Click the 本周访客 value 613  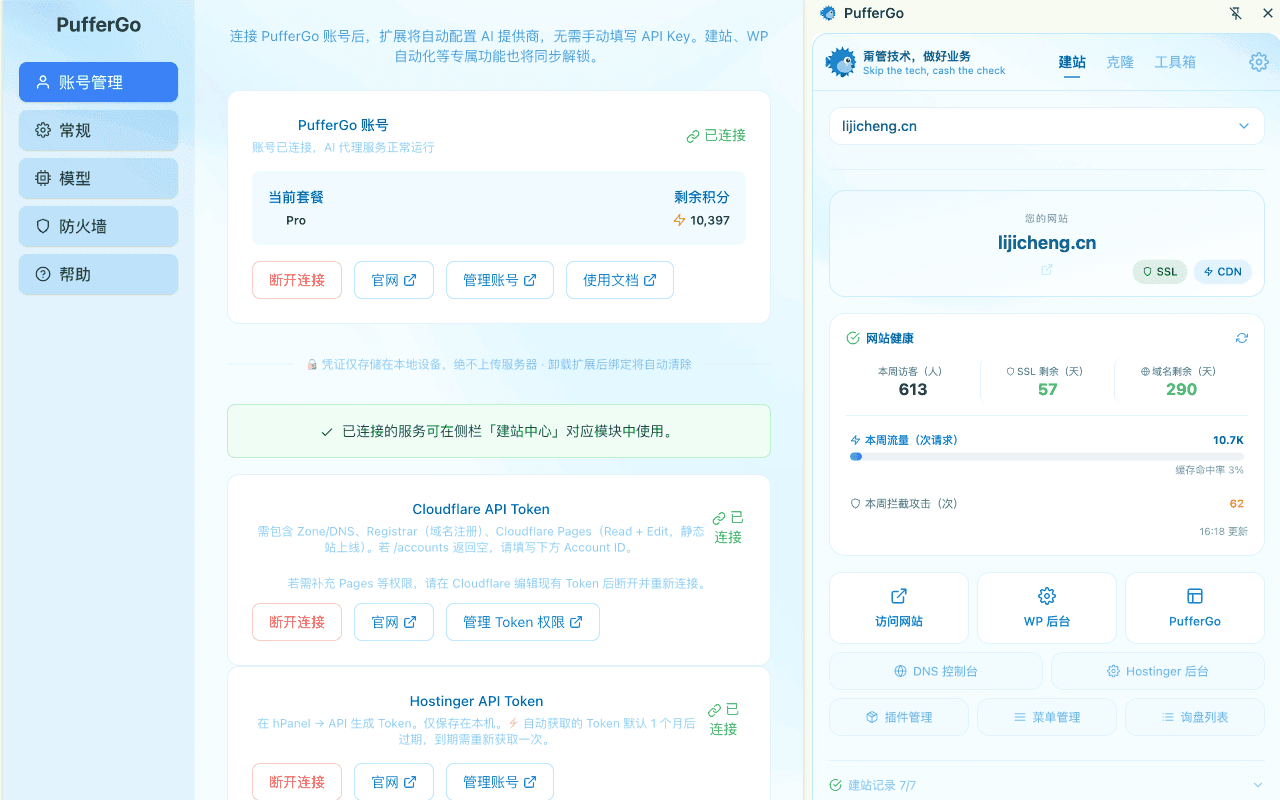point(913,389)
